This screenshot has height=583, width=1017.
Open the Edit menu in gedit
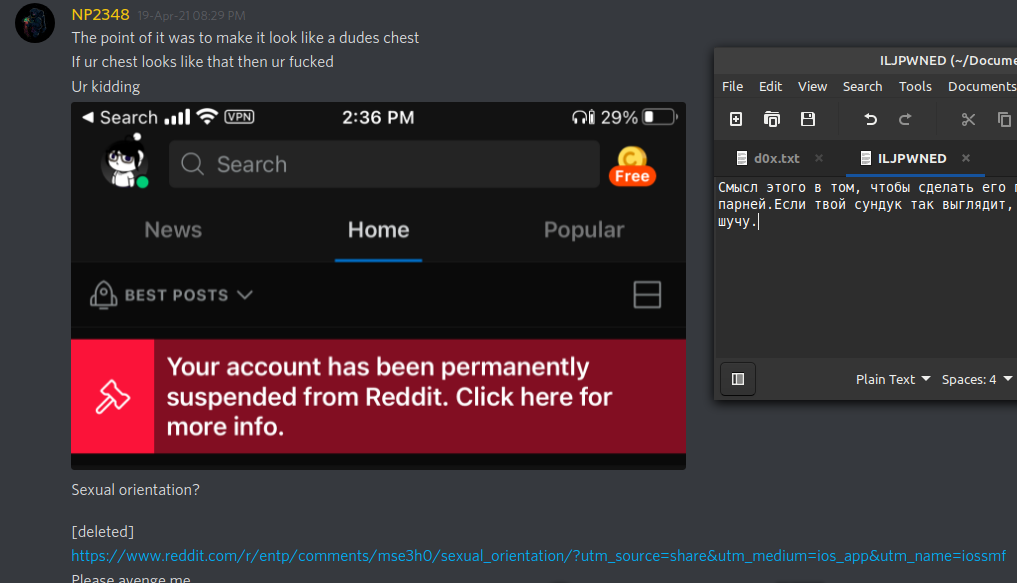(771, 86)
